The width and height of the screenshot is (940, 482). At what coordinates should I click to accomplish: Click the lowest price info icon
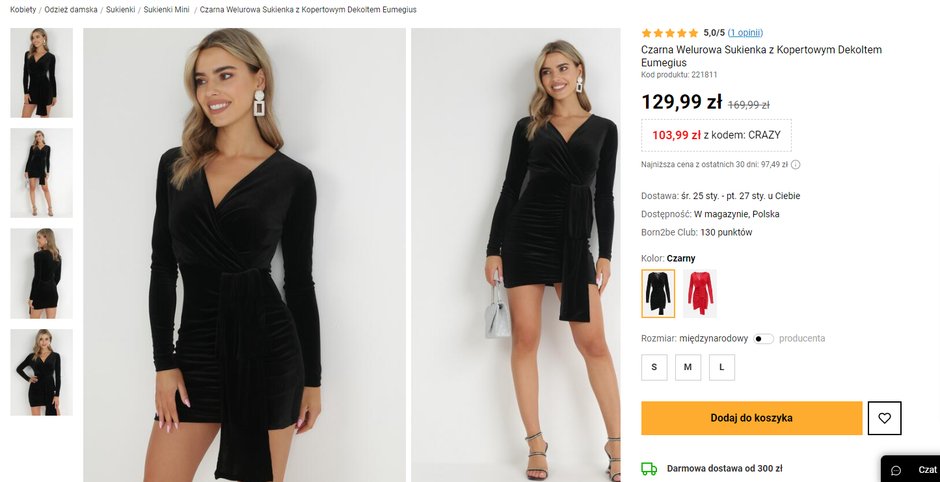[796, 164]
